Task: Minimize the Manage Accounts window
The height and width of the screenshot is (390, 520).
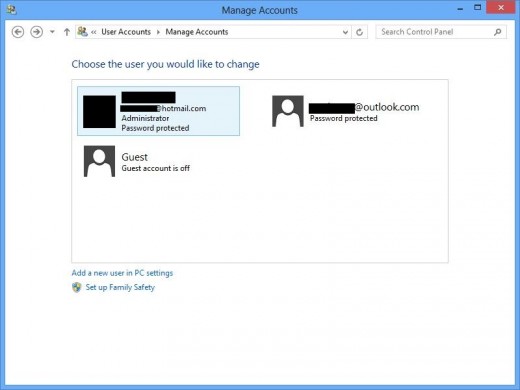Action: pyautogui.click(x=460, y=9)
